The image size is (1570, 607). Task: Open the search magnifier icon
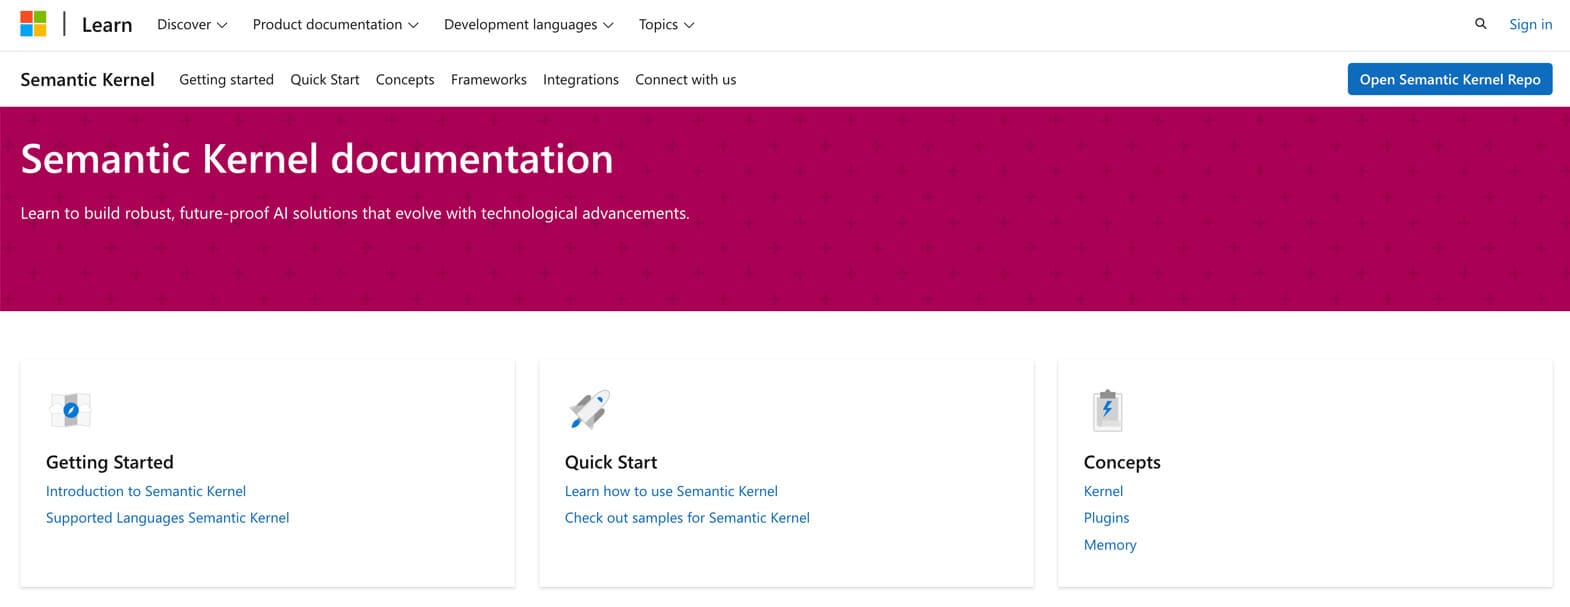click(1480, 24)
